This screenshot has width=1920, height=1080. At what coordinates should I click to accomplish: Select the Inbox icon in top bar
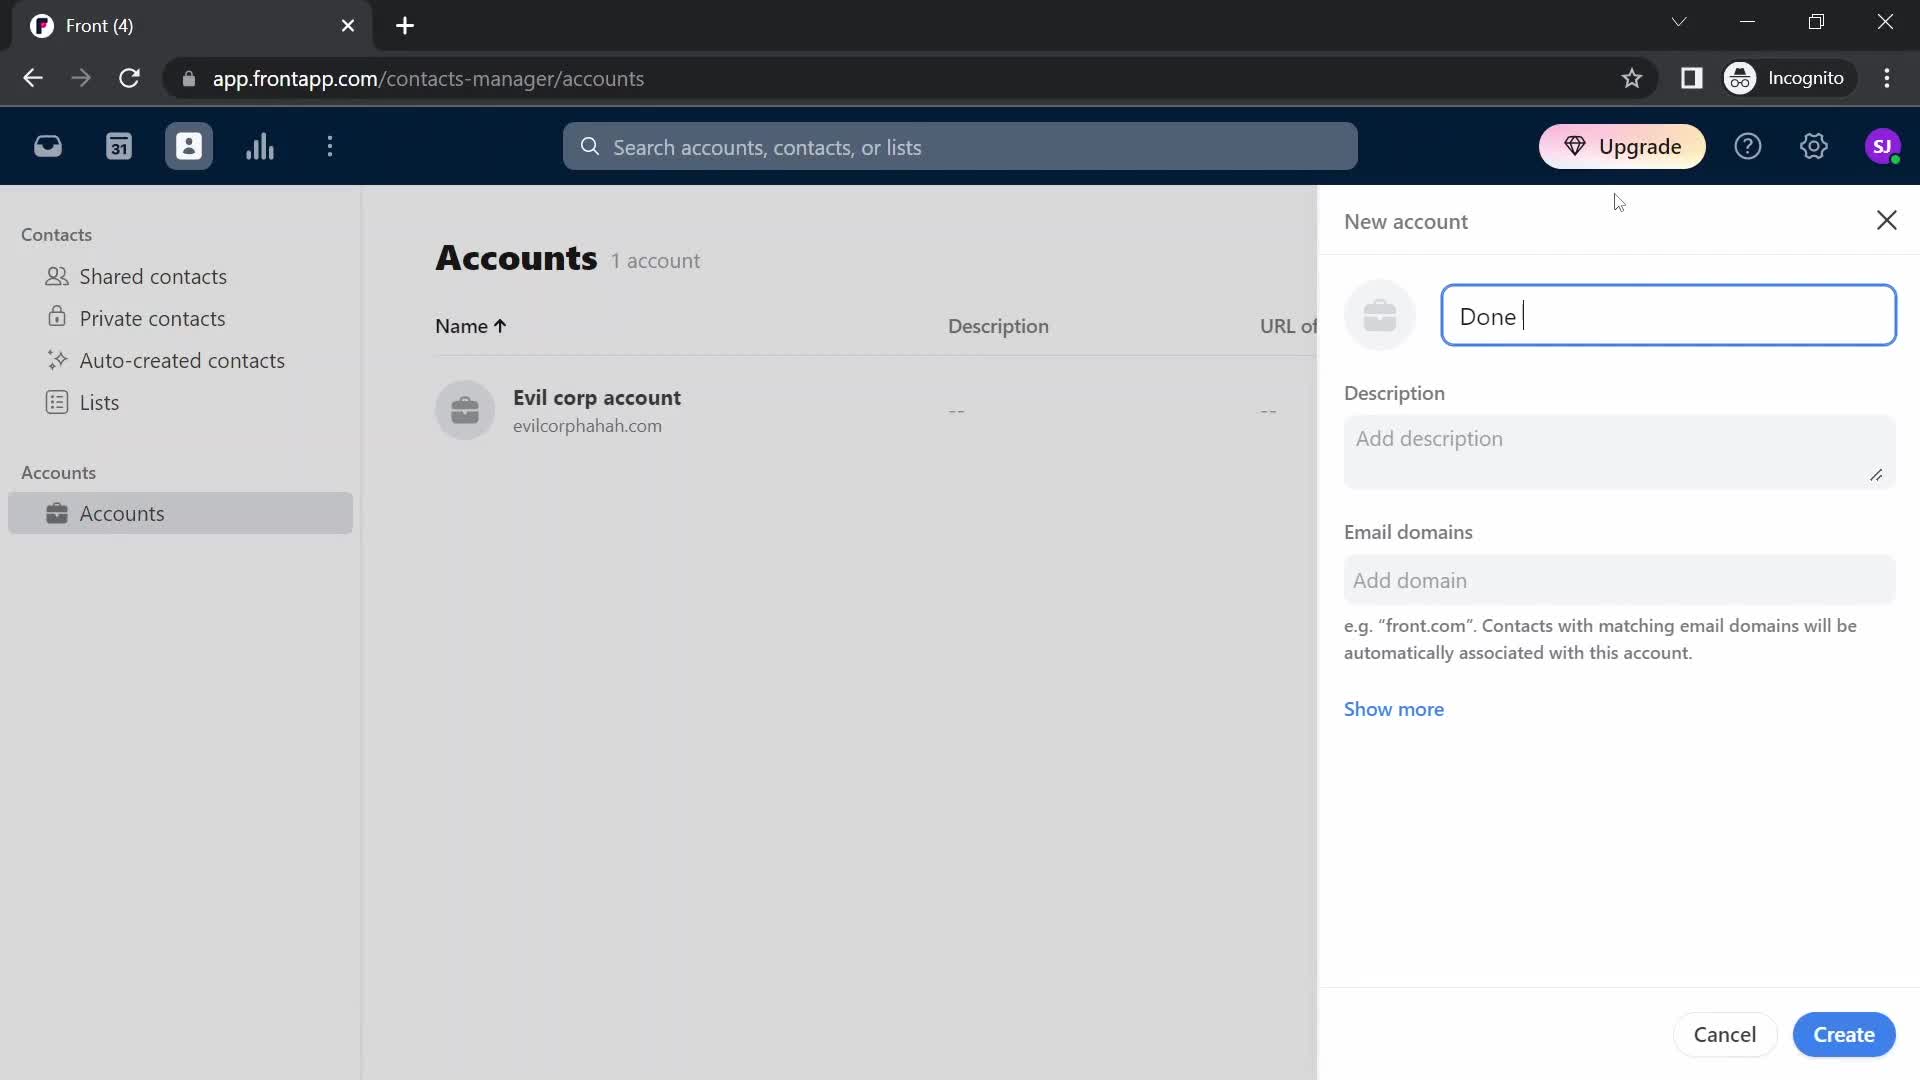(x=49, y=146)
